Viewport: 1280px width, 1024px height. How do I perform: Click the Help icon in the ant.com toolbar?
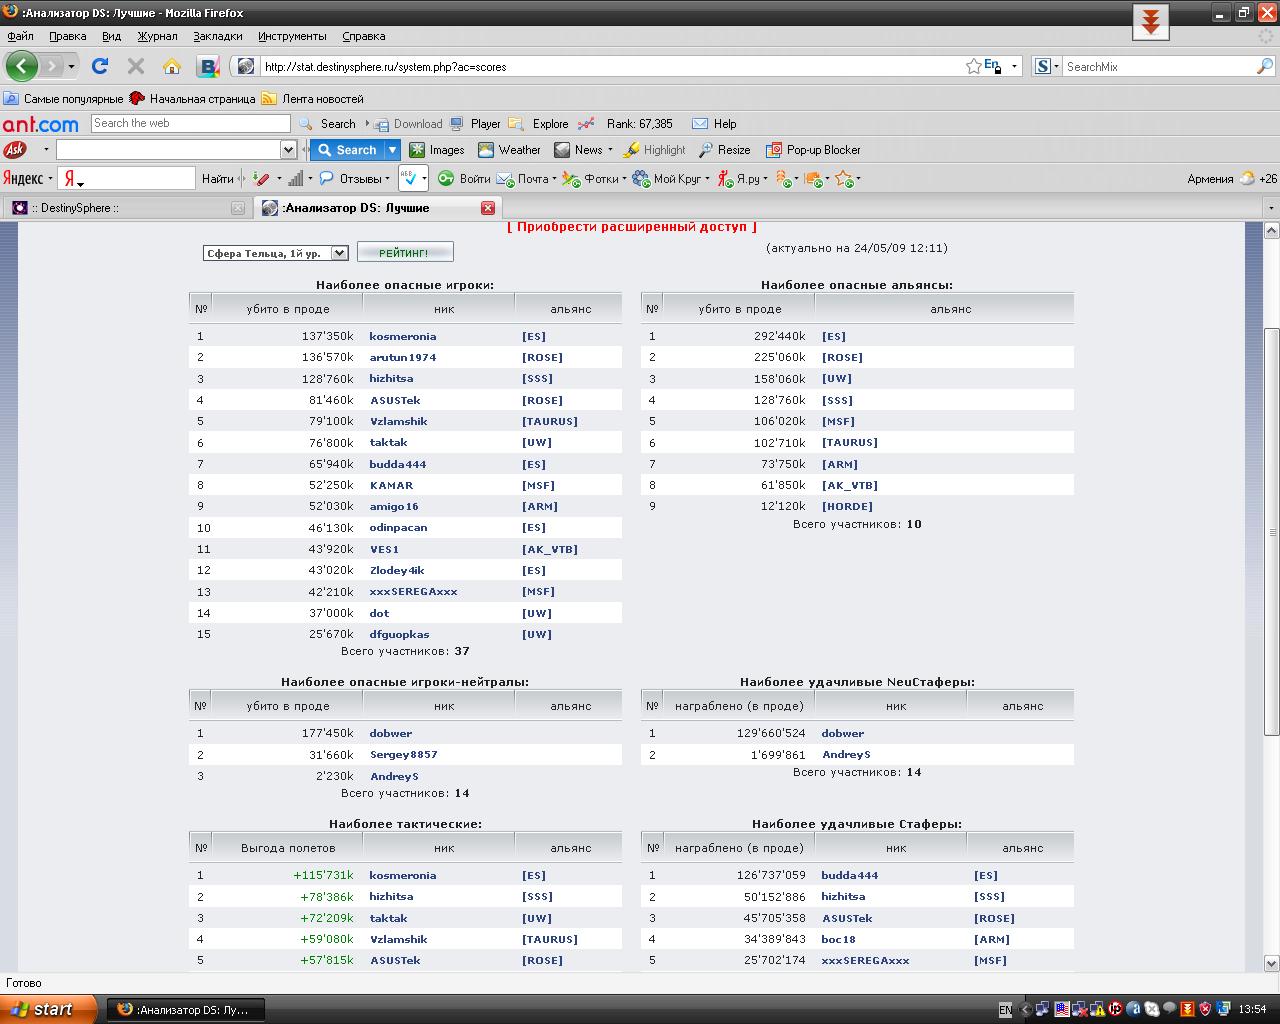tap(700, 124)
